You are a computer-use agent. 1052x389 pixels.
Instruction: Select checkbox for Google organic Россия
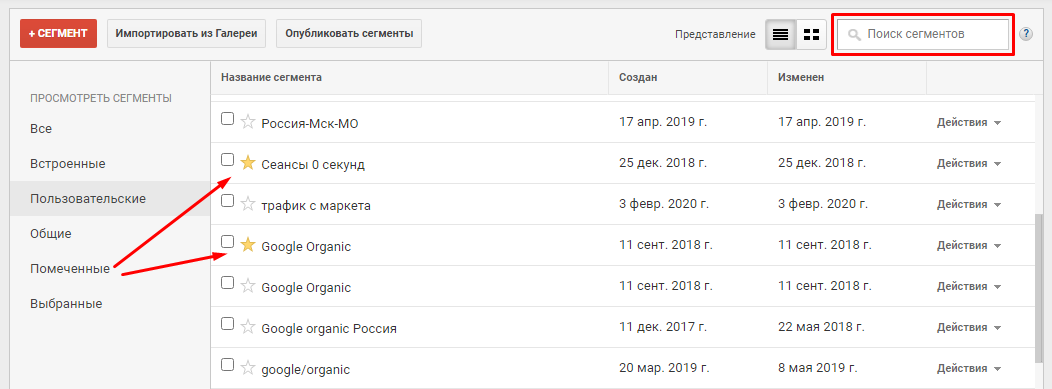(227, 324)
